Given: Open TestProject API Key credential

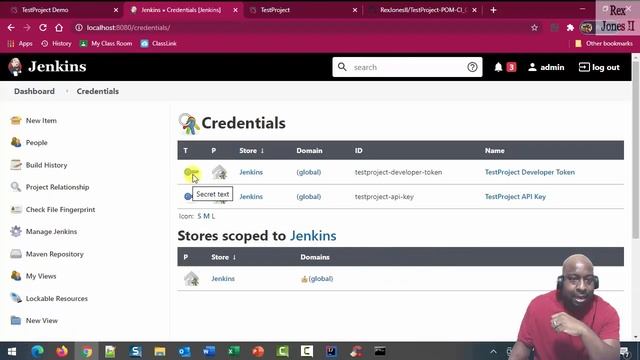Looking at the screenshot, I should [x=515, y=197].
